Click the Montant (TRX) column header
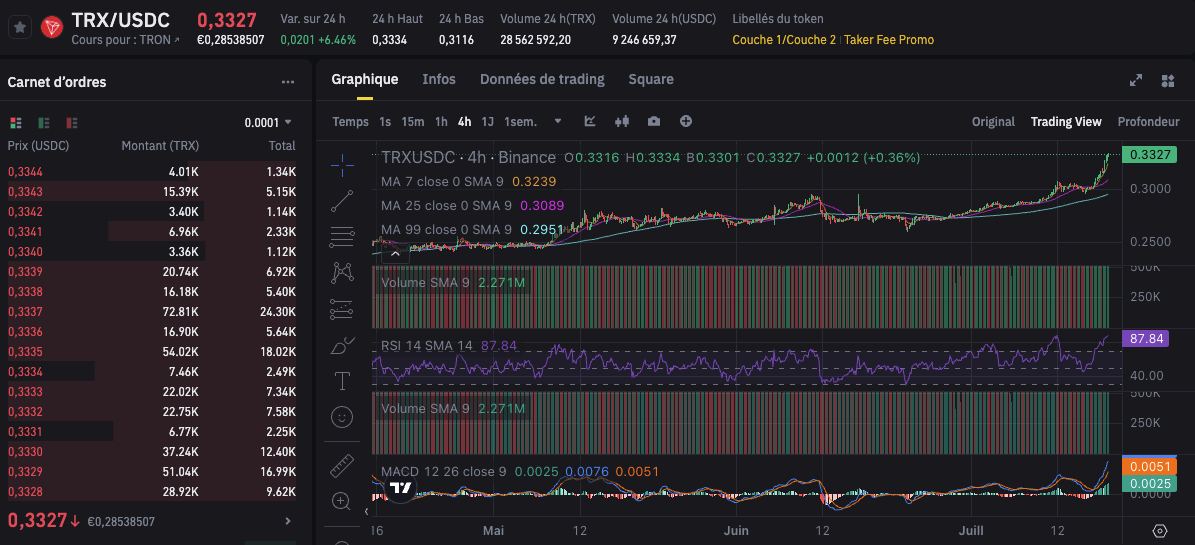This screenshot has height=545, width=1195. (160, 146)
